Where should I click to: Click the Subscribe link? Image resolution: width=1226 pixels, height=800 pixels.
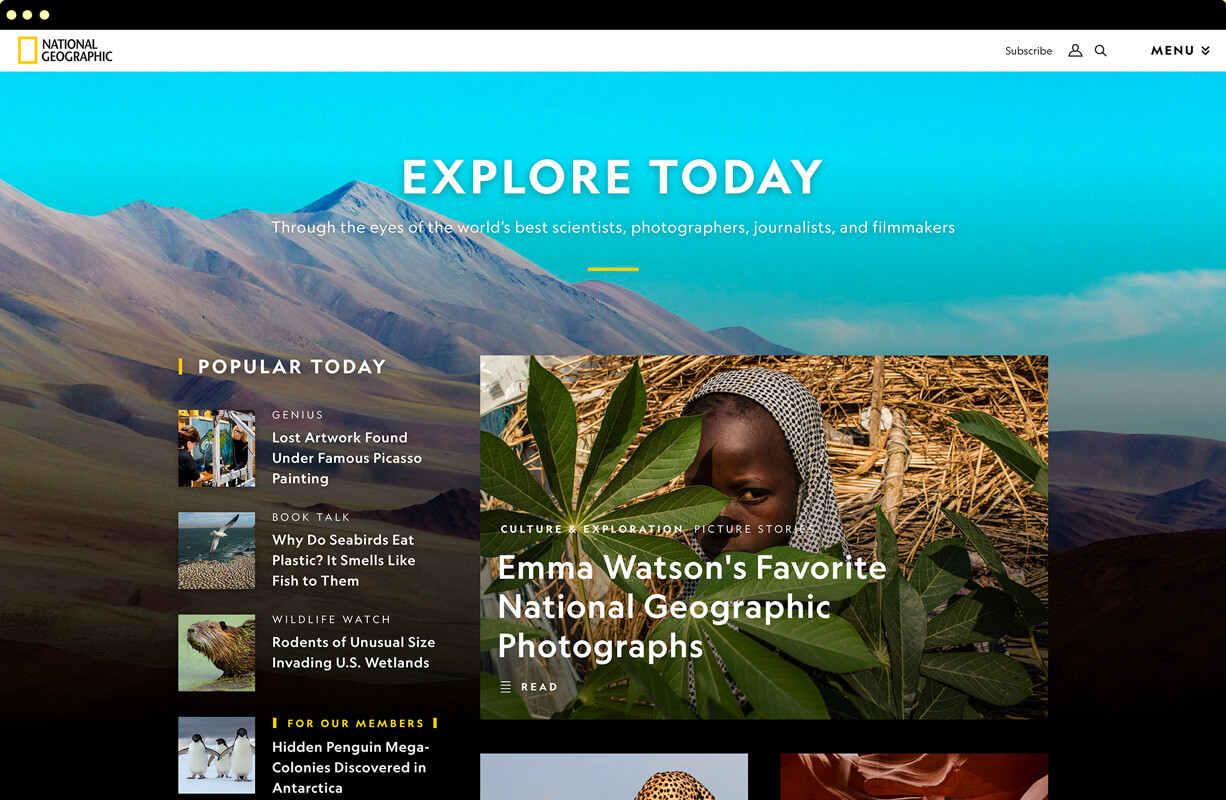(x=1028, y=50)
